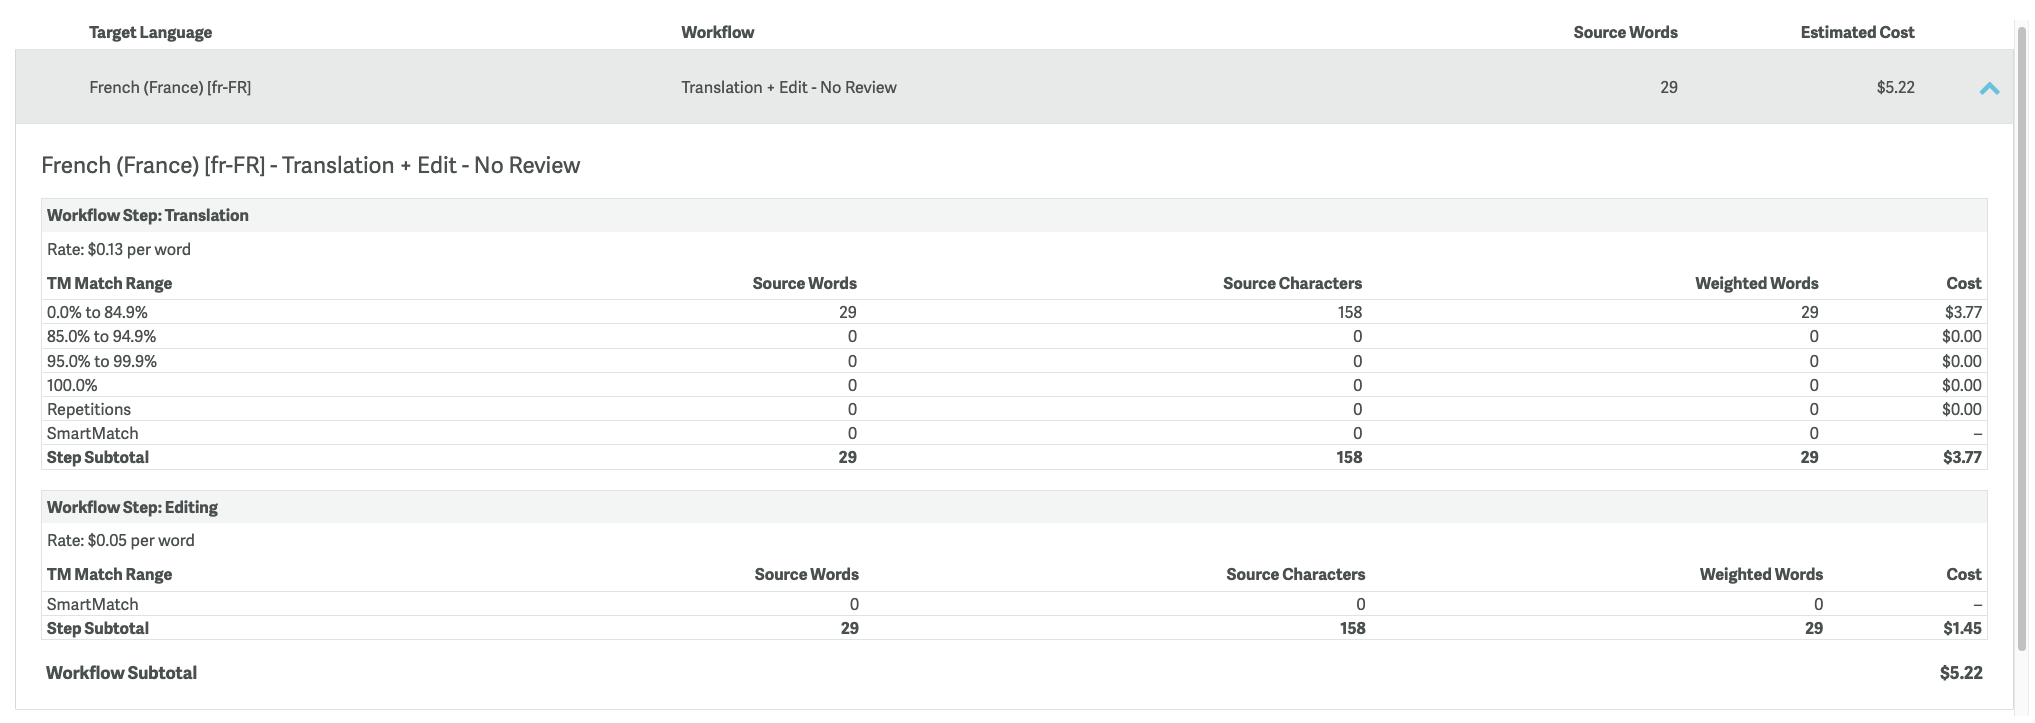2035x723 pixels.
Task: Click 'Rate: $0.05 per word'
Action: (x=120, y=540)
